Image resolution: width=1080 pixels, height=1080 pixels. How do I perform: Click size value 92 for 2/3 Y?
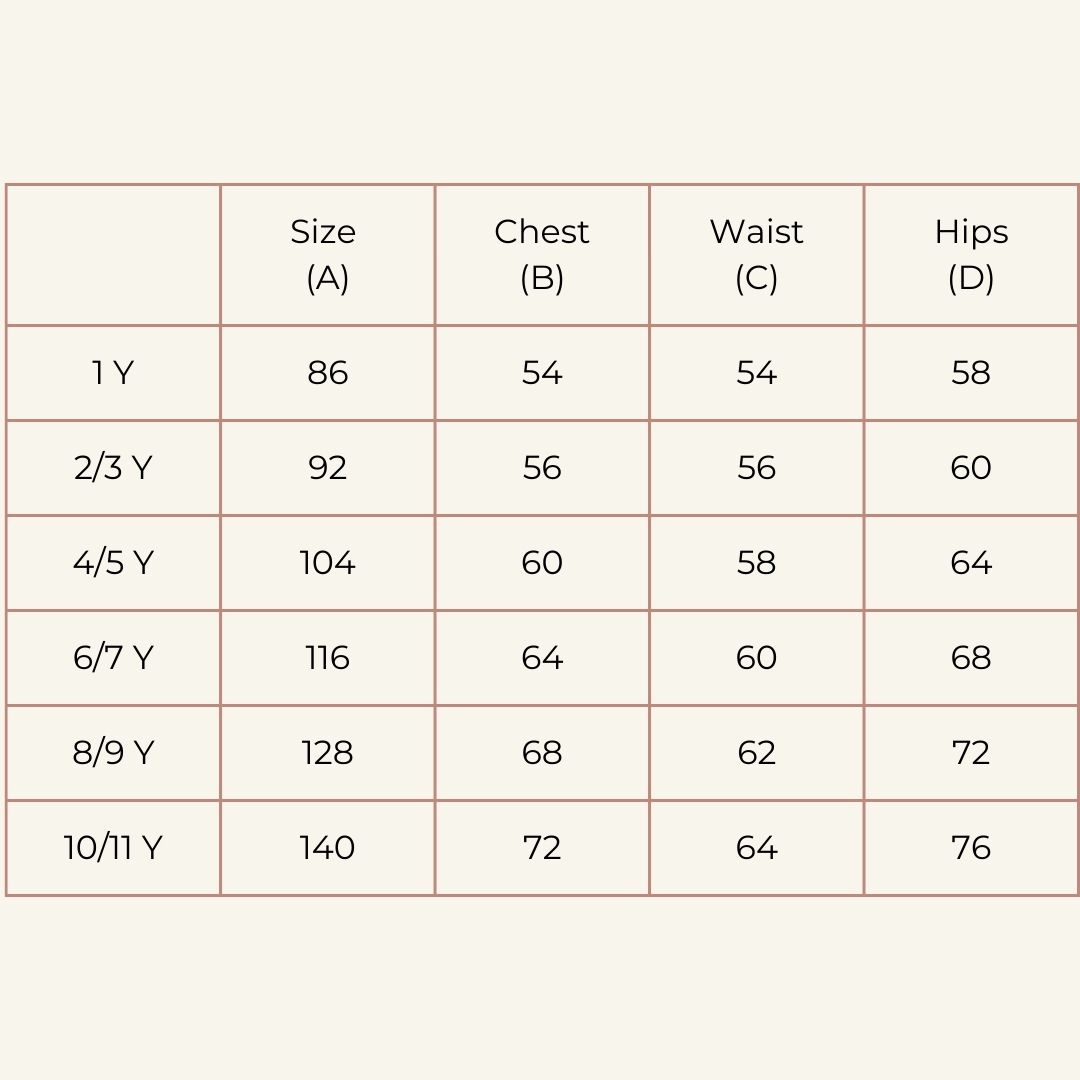(x=327, y=468)
